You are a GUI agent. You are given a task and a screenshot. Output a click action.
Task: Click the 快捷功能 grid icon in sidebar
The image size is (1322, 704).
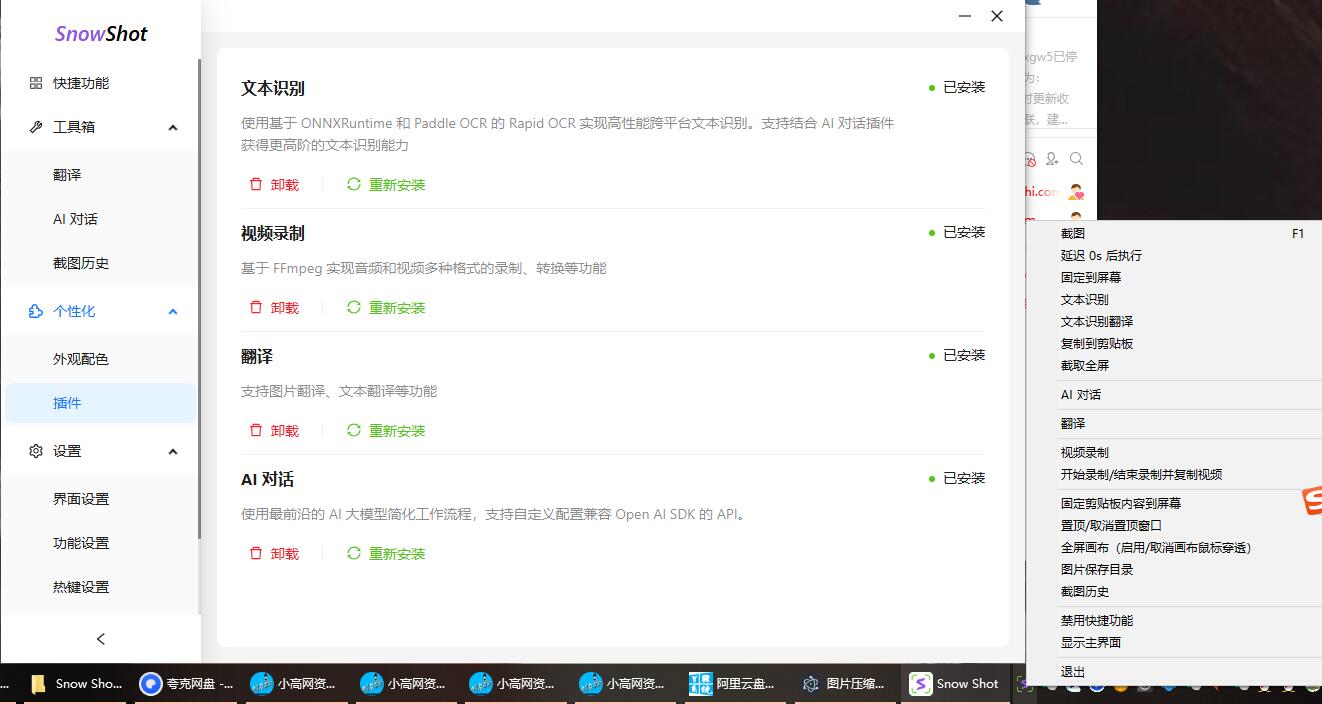coord(37,83)
